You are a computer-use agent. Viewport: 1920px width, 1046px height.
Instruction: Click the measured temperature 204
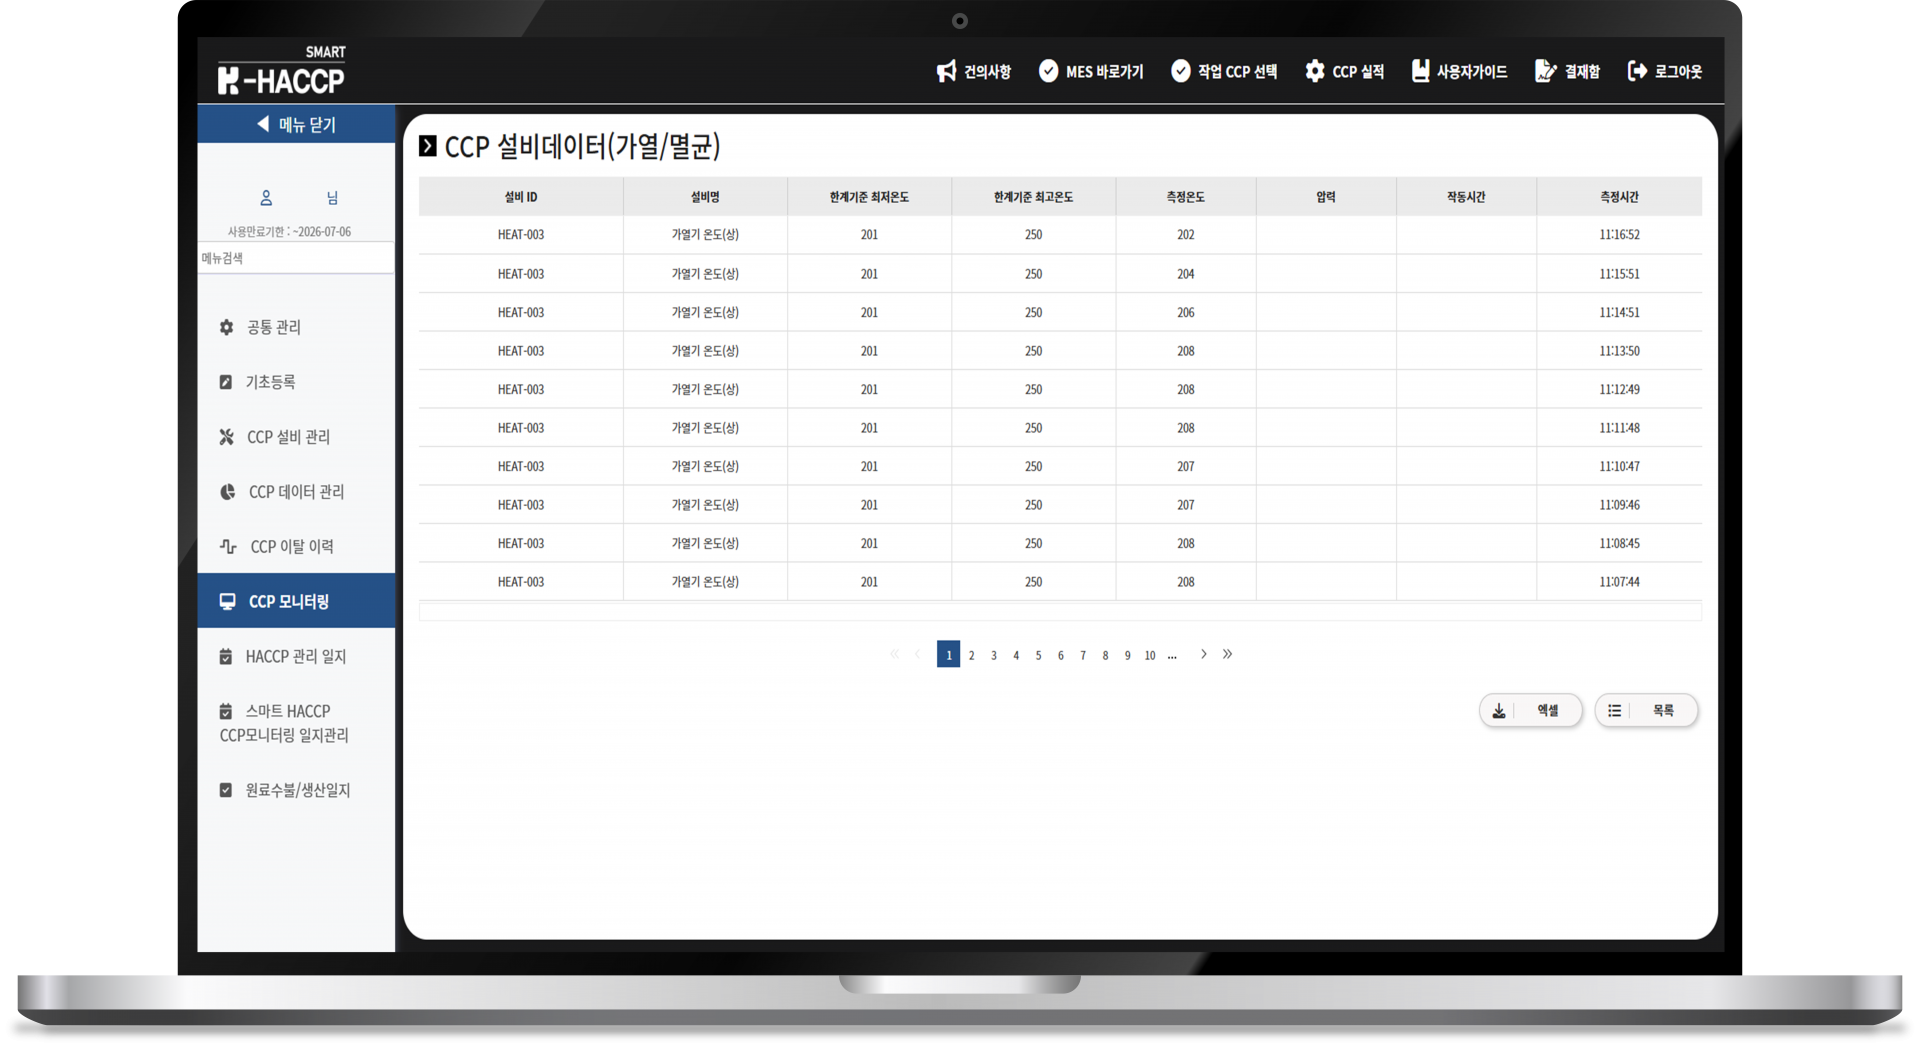point(1186,274)
